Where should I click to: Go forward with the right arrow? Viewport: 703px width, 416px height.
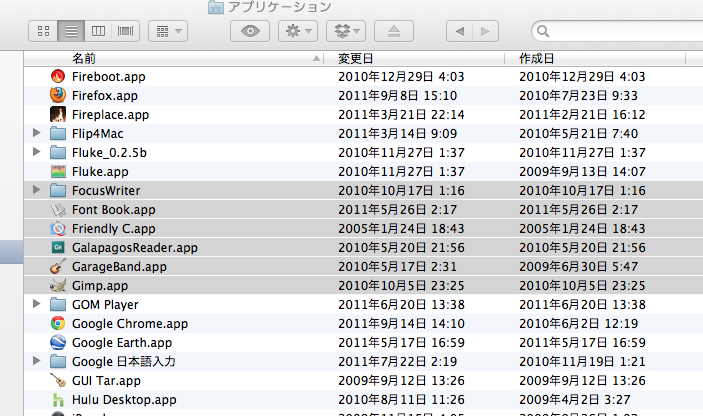pyautogui.click(x=486, y=31)
